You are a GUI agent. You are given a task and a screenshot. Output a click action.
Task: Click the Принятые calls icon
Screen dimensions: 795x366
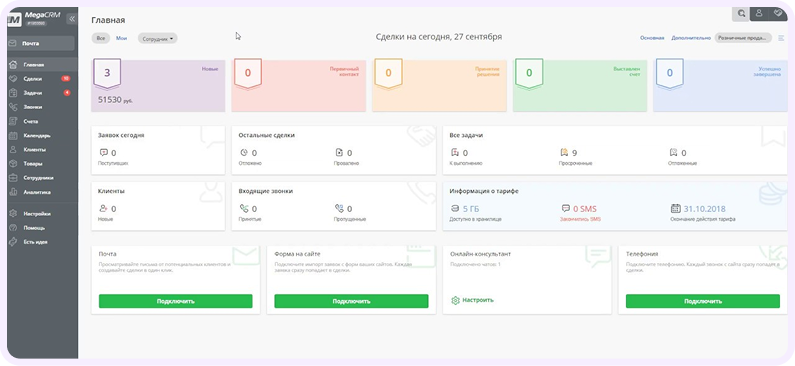point(244,208)
